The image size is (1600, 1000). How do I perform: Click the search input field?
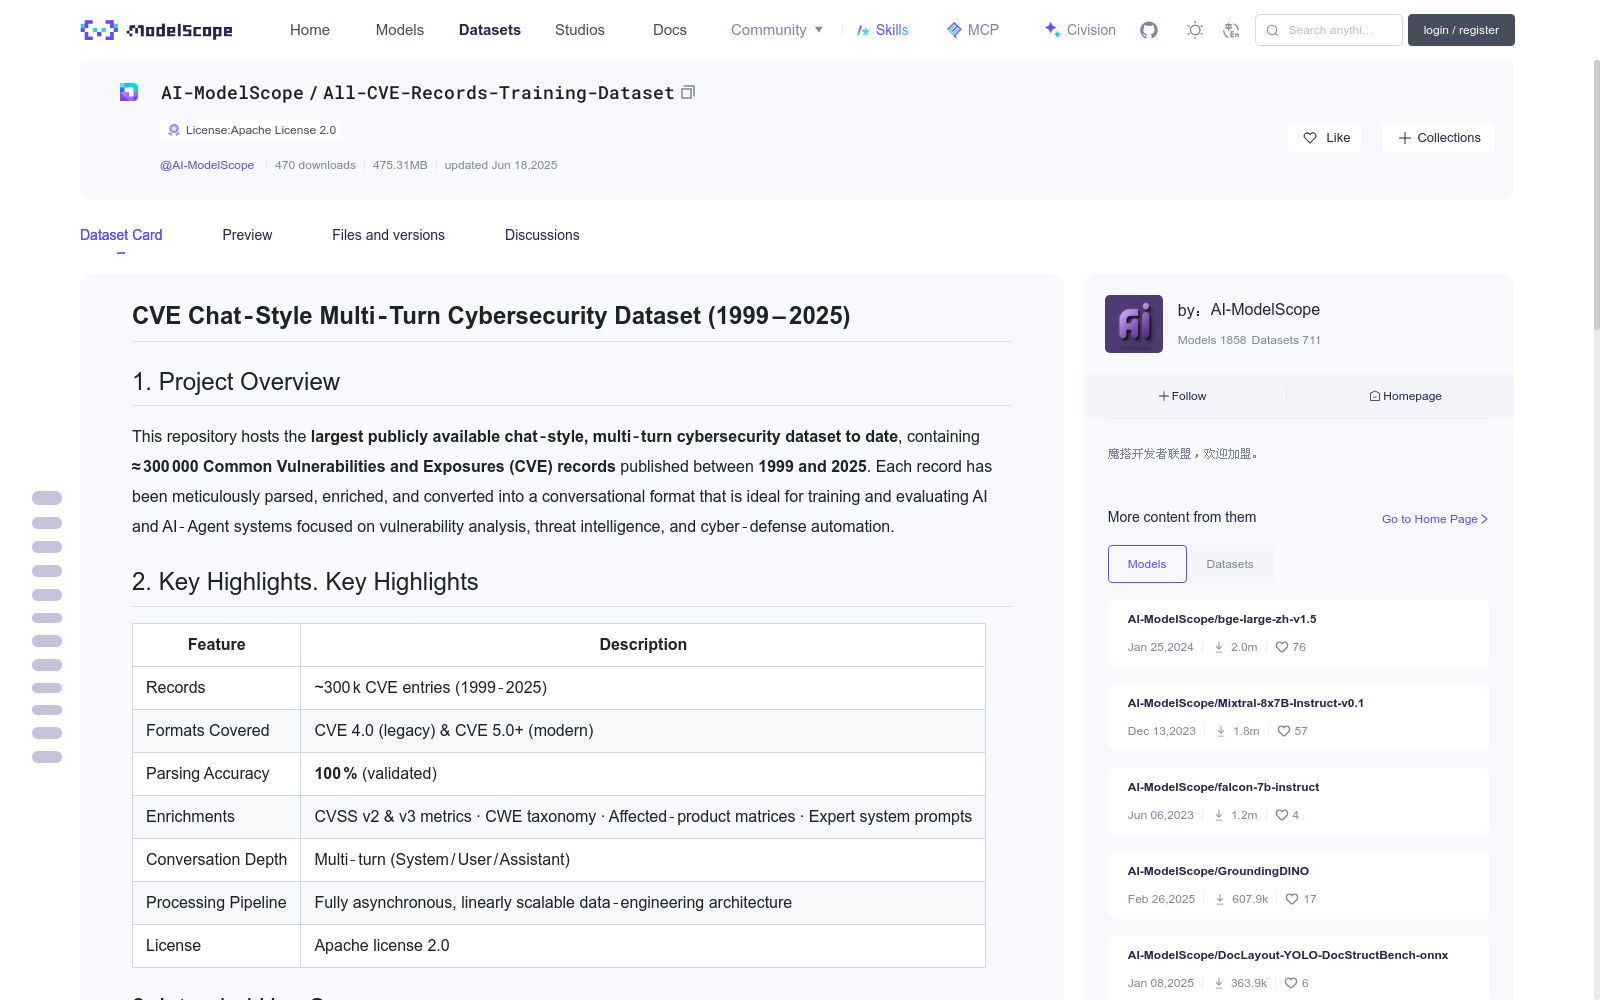[1329, 30]
